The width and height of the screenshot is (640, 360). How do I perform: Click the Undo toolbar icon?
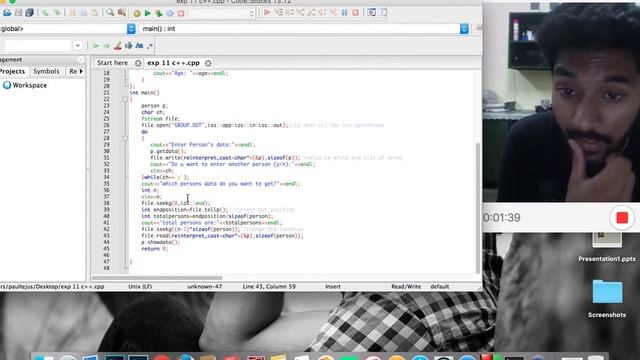(45, 13)
